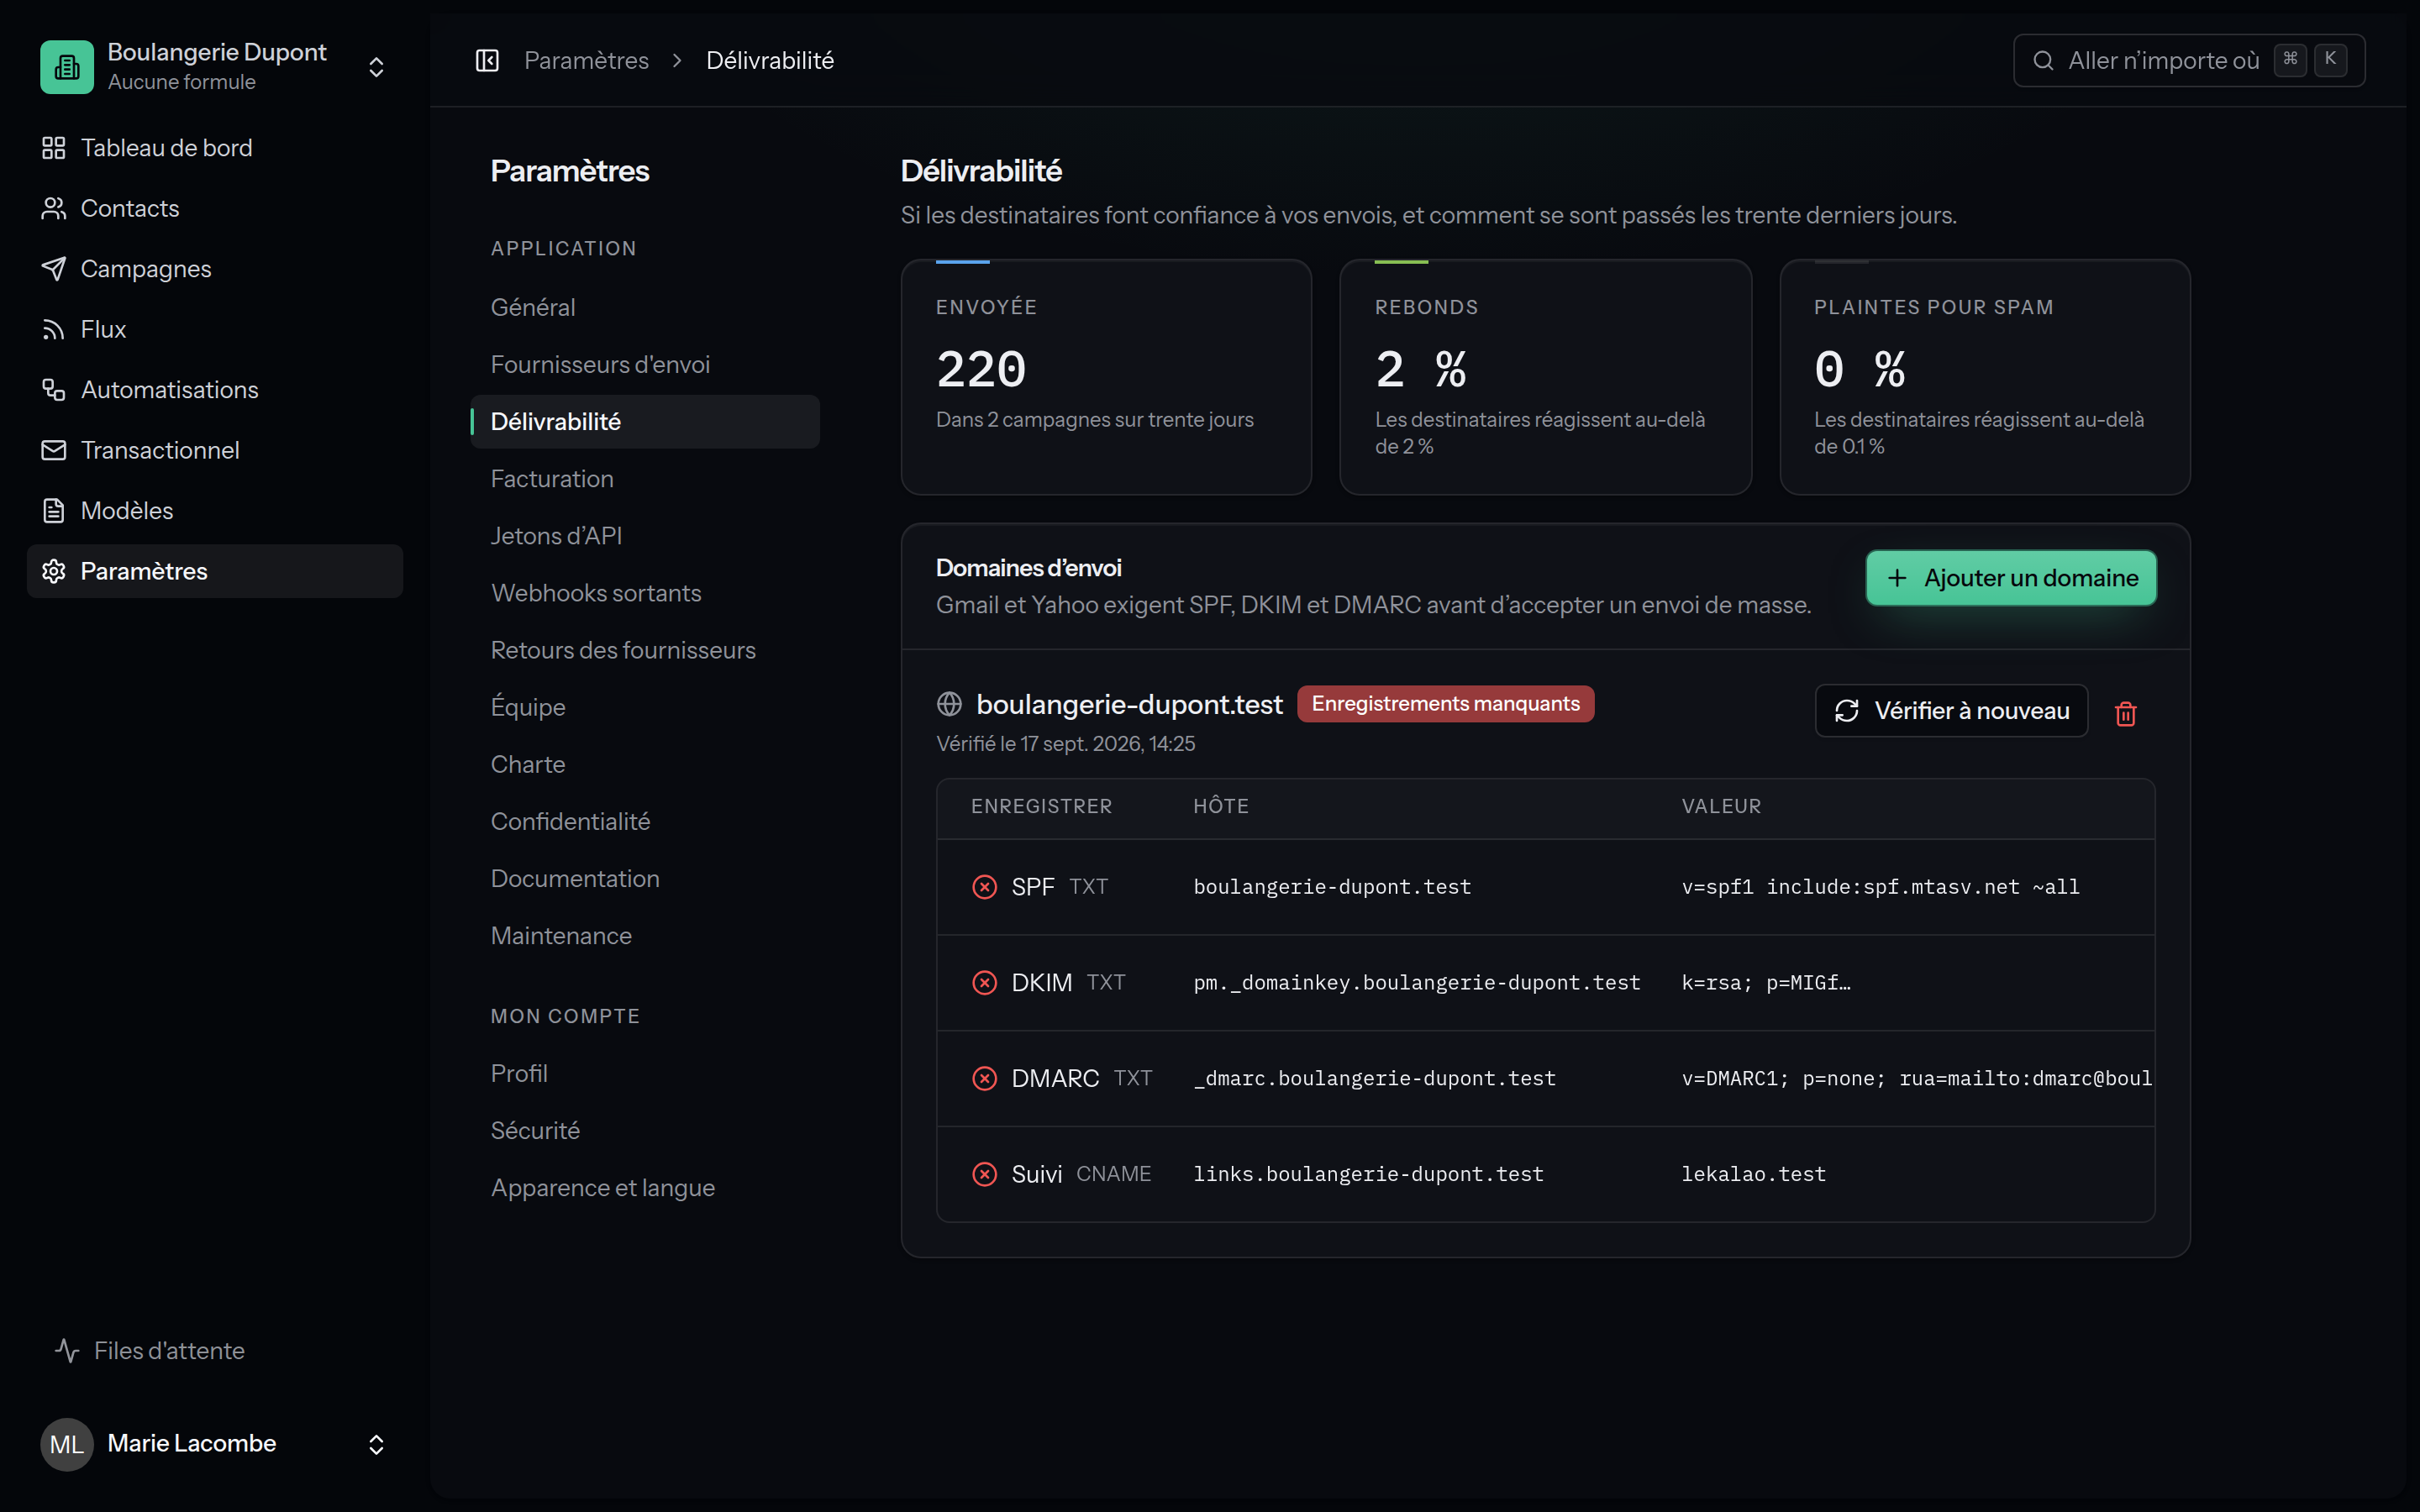Open Contacts in the sidebar
Screen dimensions: 2420x1512
[x=215, y=208]
